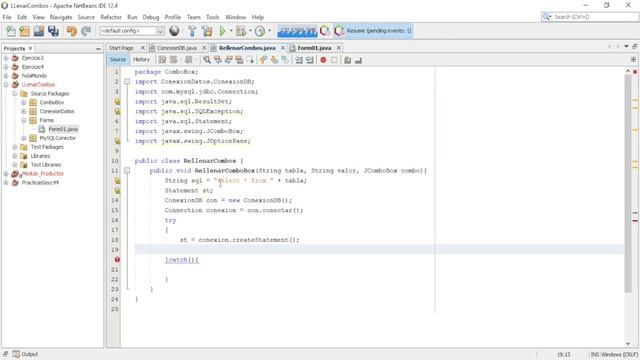Screen dimensions: 640x360
Task: Click the Find Previous Occurrence icon
Action: click(x=218, y=60)
